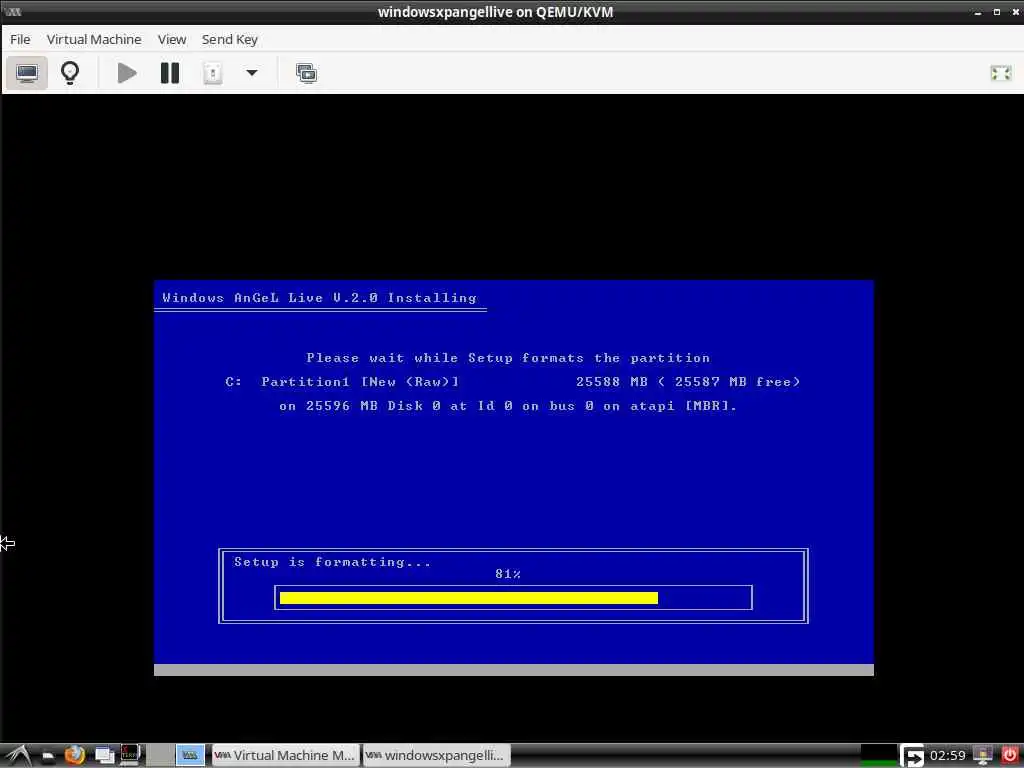Click the minimize all windows icon

click(104, 756)
